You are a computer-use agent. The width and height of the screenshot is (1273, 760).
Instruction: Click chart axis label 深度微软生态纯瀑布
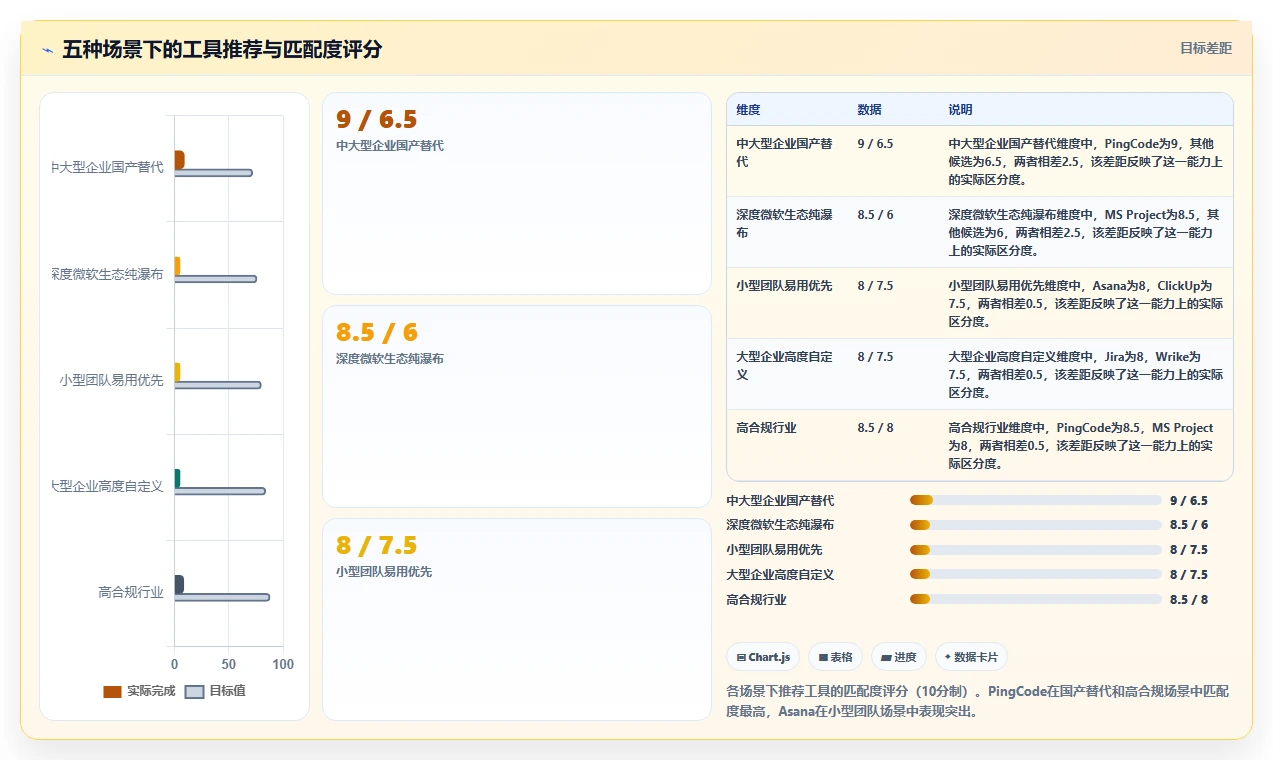click(107, 274)
